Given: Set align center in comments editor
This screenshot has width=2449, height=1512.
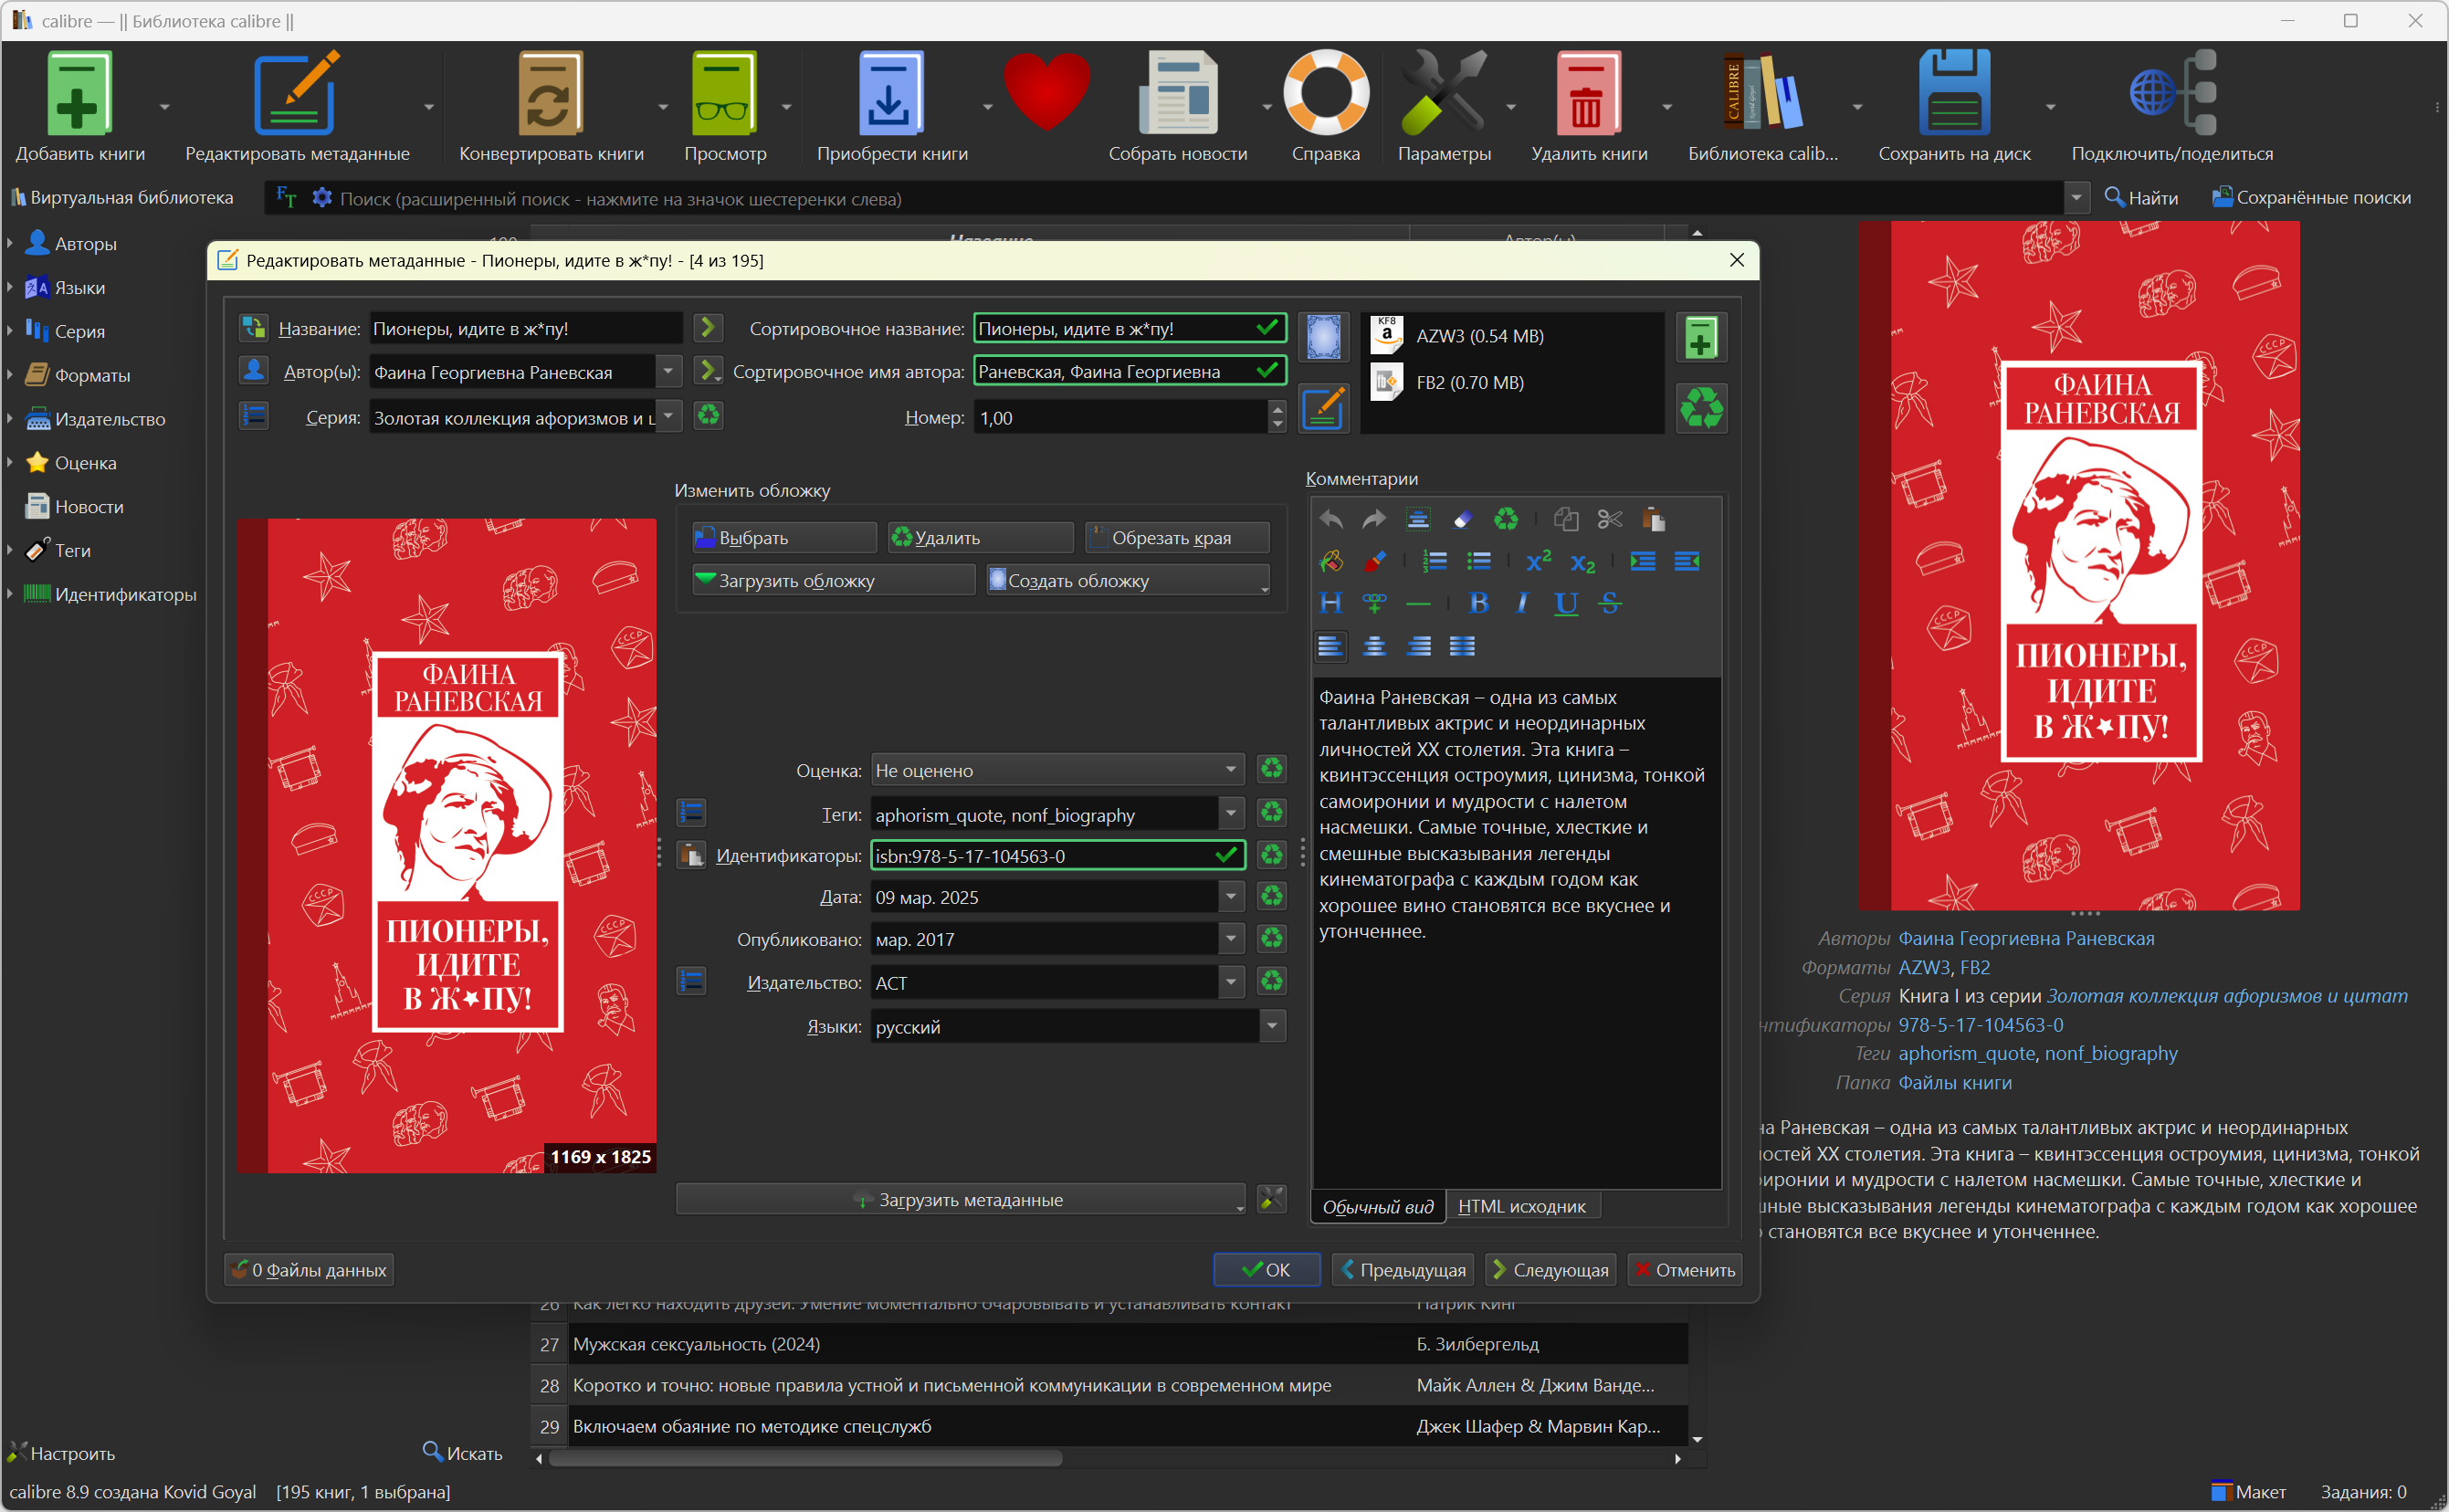Looking at the screenshot, I should (x=1374, y=646).
